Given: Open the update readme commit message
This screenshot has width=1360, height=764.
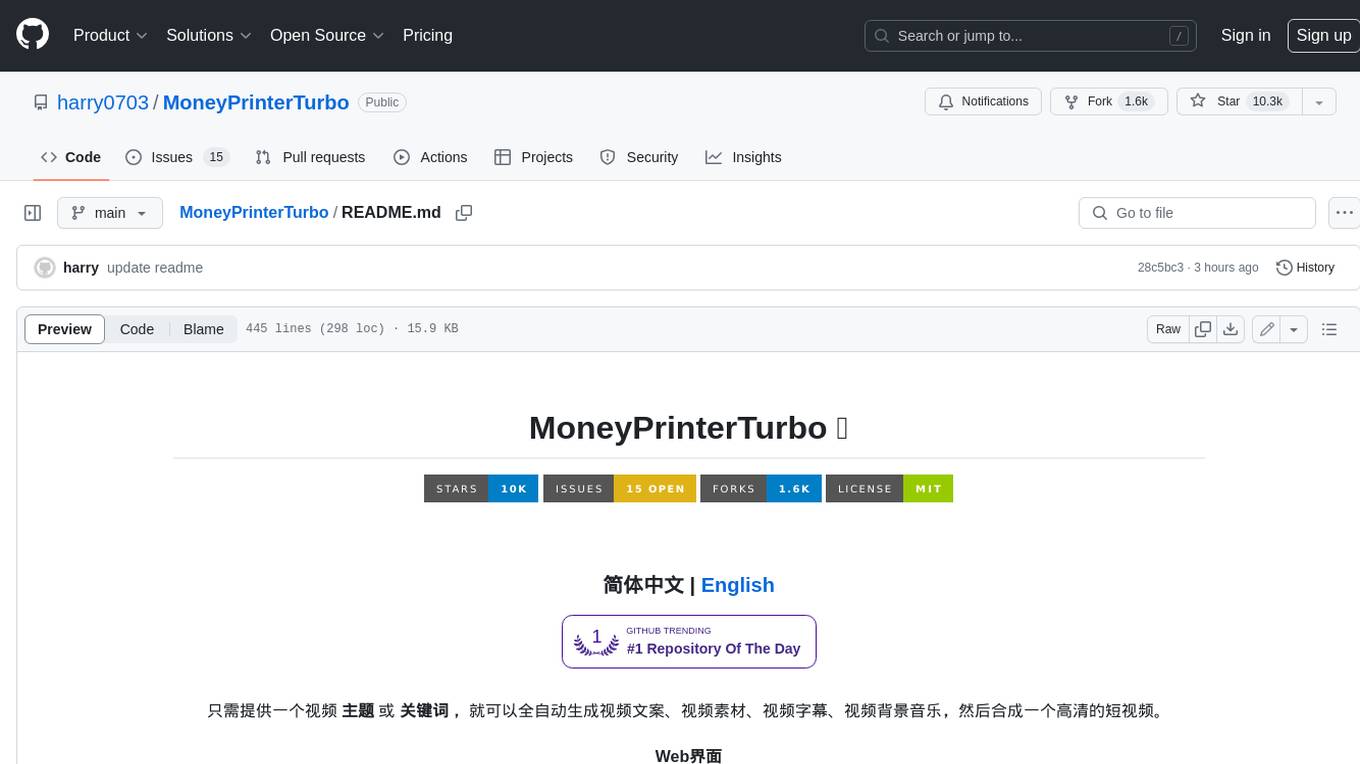Looking at the screenshot, I should point(155,268).
